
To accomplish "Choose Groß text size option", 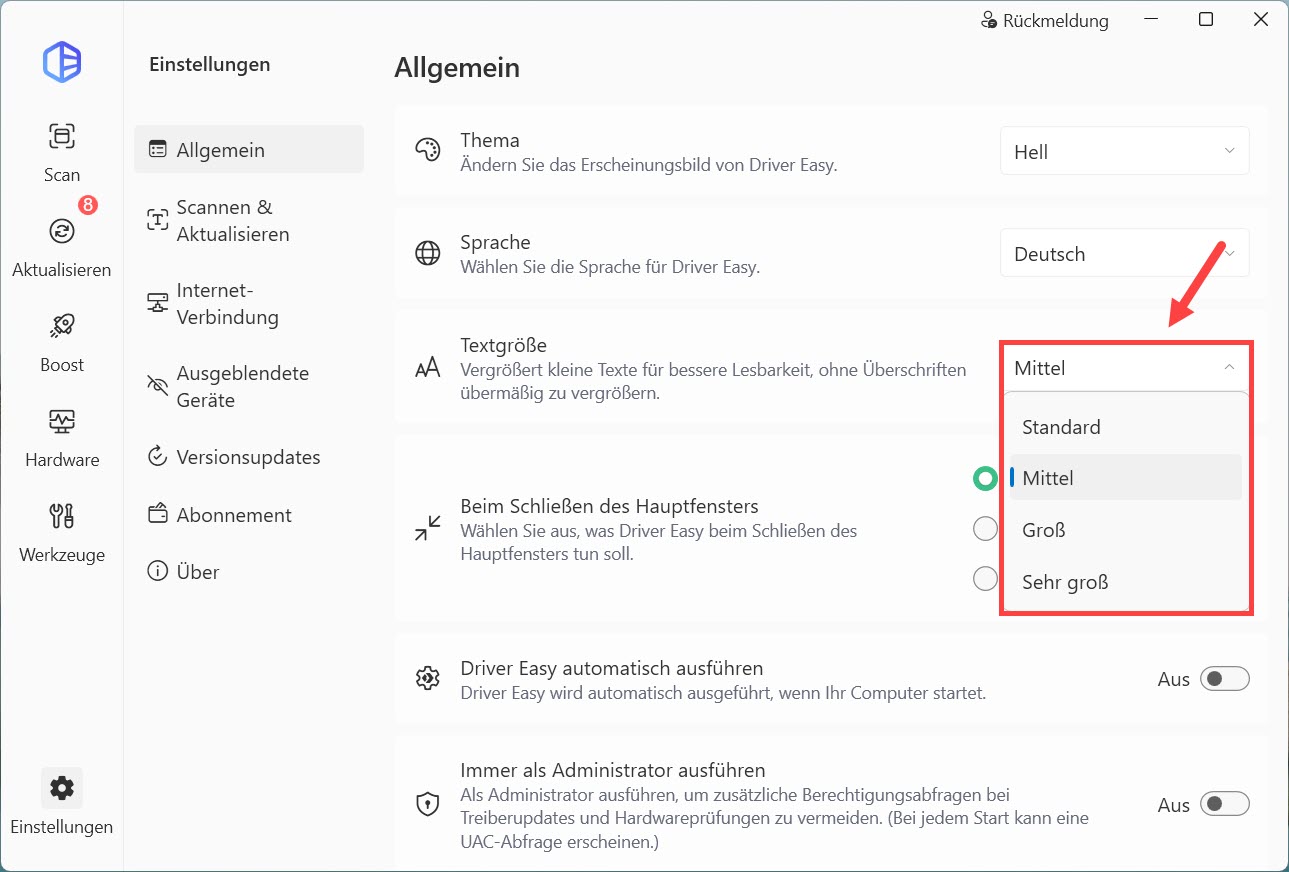I will tap(1126, 530).
